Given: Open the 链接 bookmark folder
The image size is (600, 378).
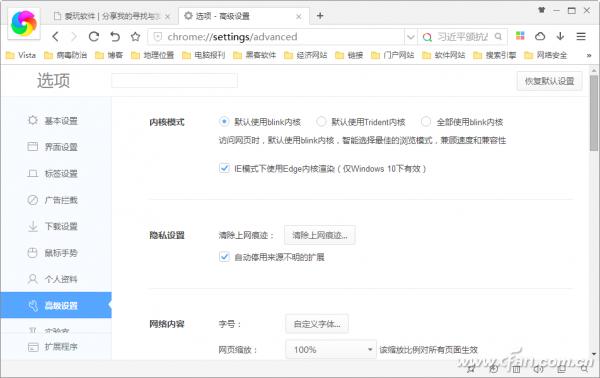Looking at the screenshot, I should 349,55.
